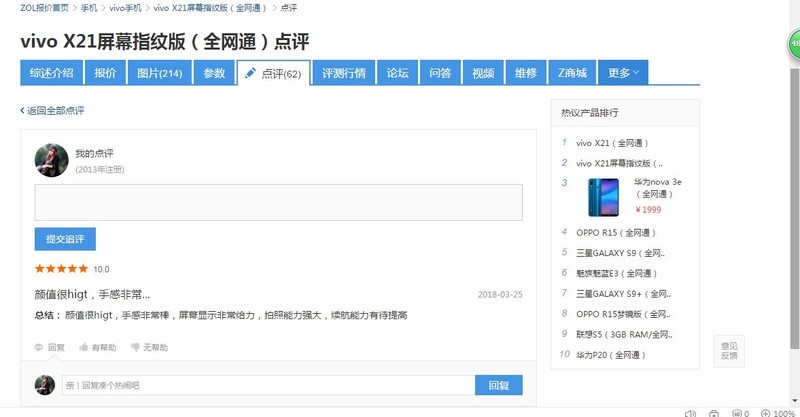Click the 10.0 rating score
Viewport: 800px width, 417px height.
point(101,269)
